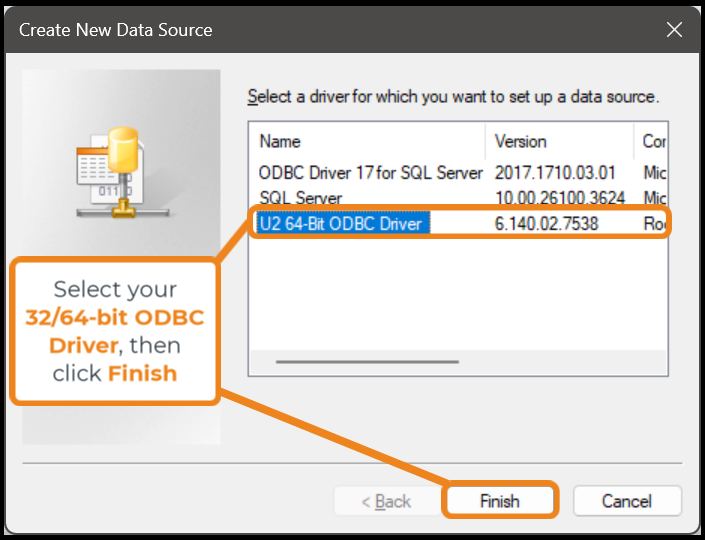Click version 2017.1710.03.01 cell
Screen dimensions: 705x540
(x=555, y=173)
